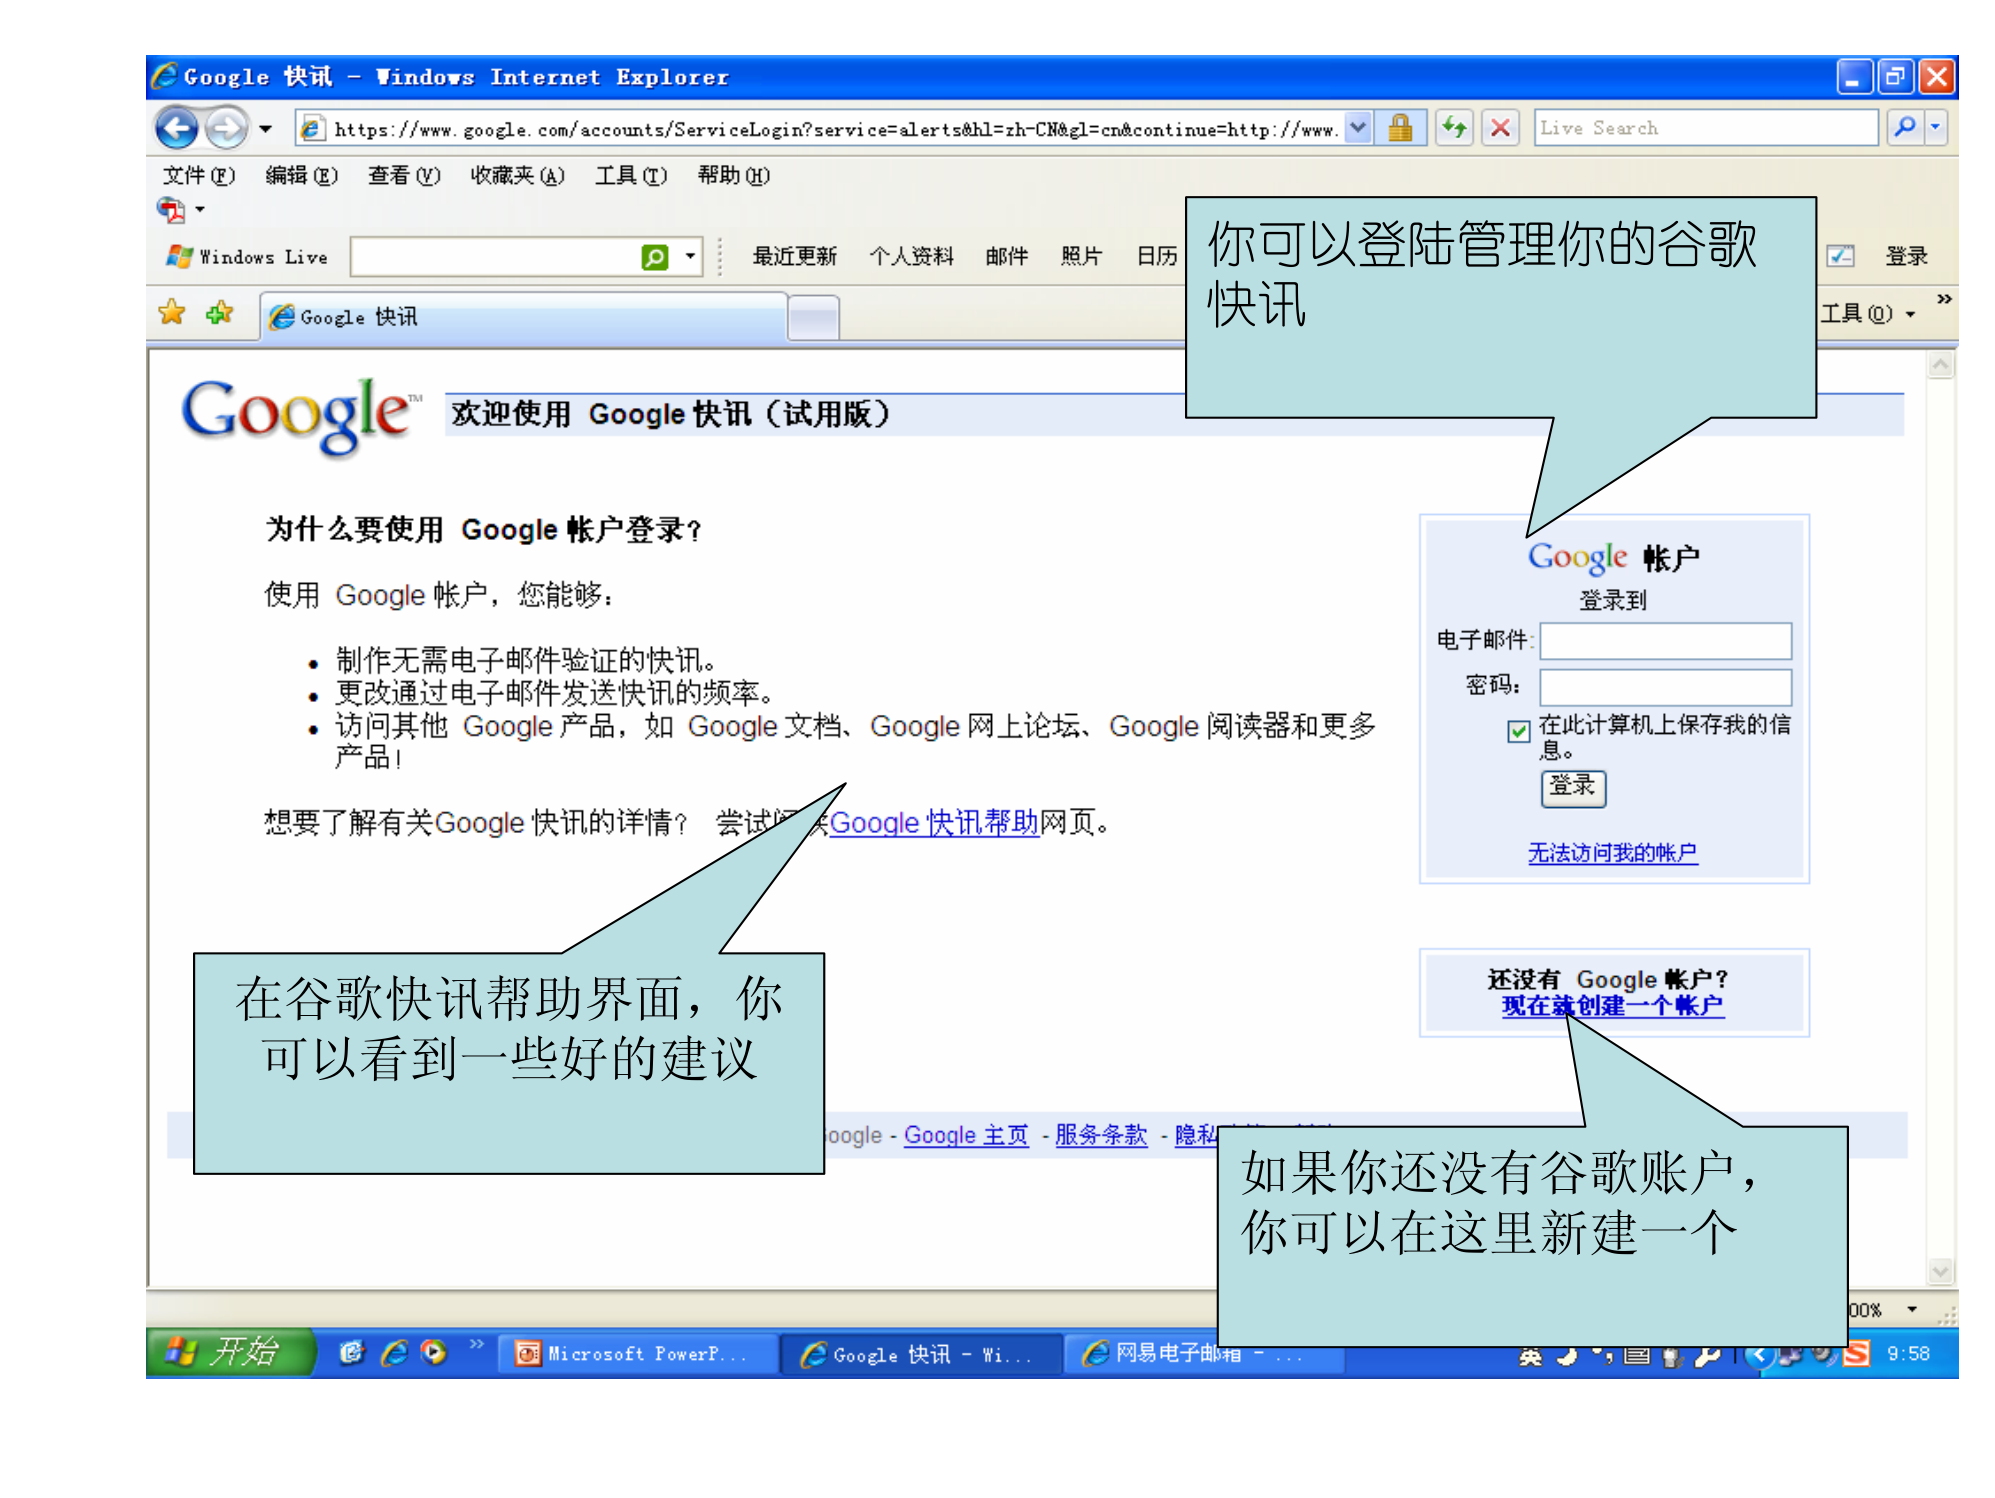Click the 登录 sign-in button
This screenshot has width=1995, height=1498.
[x=1573, y=787]
